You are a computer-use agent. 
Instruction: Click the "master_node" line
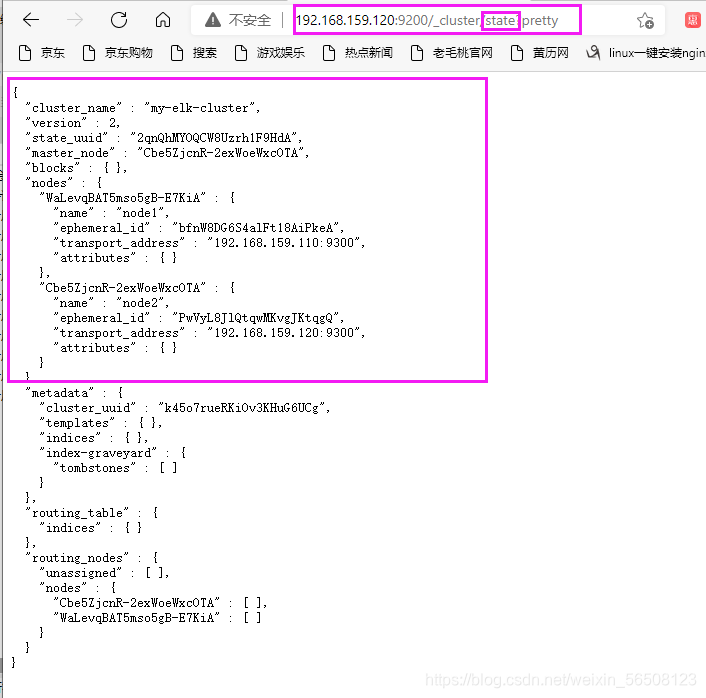pyautogui.click(x=167, y=153)
